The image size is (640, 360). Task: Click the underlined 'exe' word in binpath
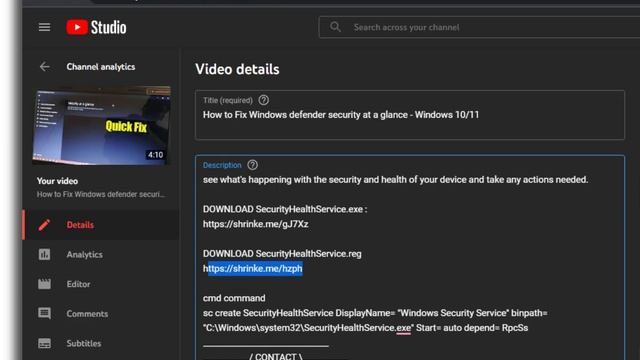[403, 328]
